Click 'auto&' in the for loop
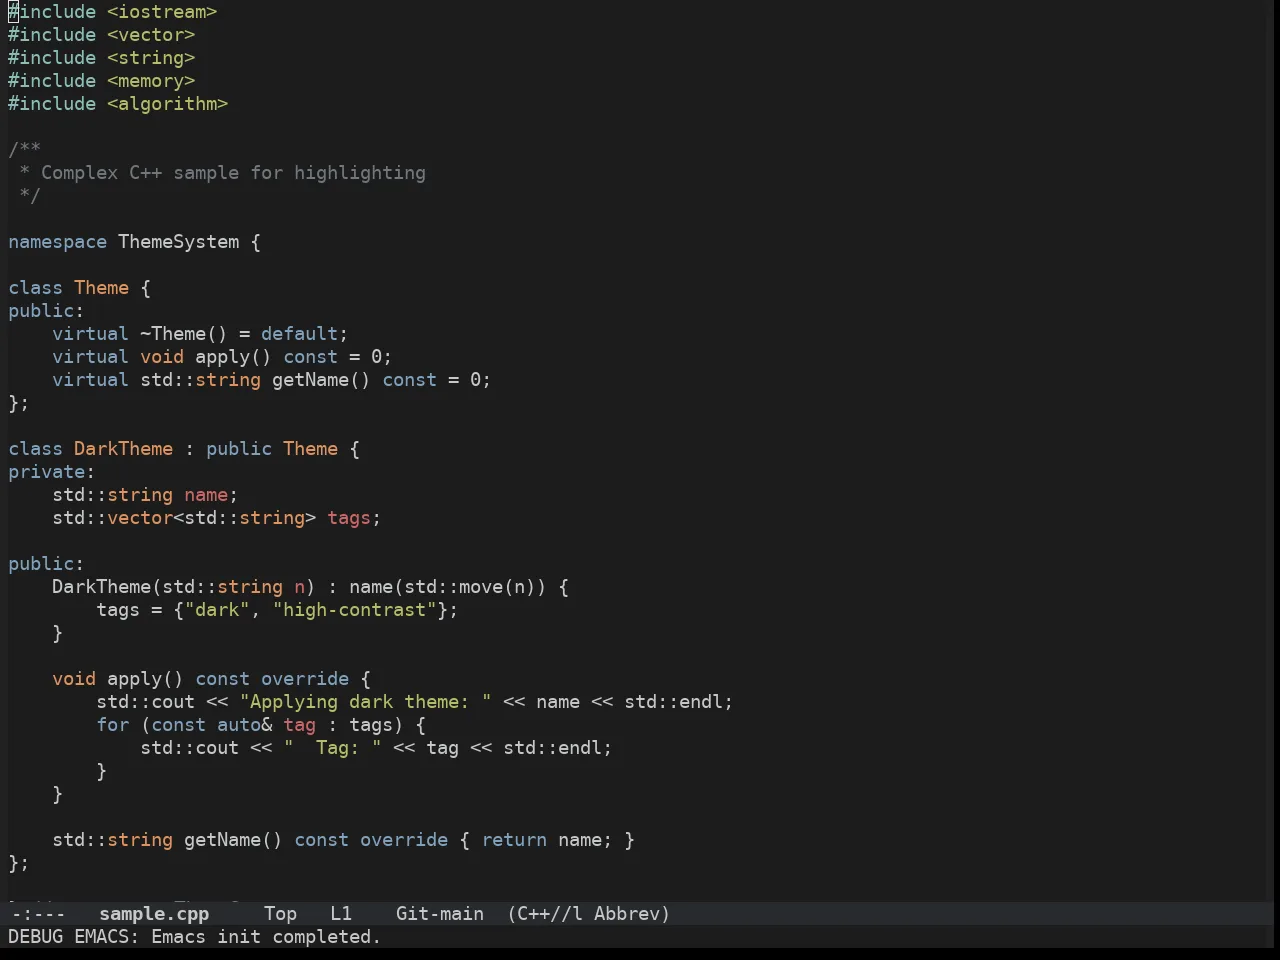Image resolution: width=1280 pixels, height=960 pixels. 244,725
